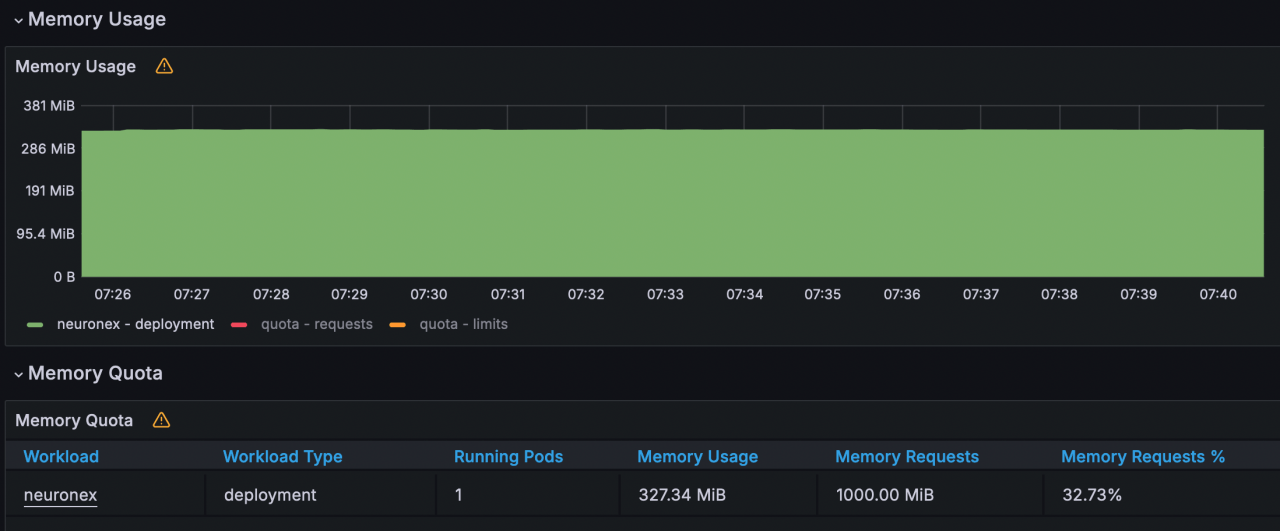This screenshot has height=531, width=1280.
Task: Sort table by Workload Type column
Action: point(282,456)
